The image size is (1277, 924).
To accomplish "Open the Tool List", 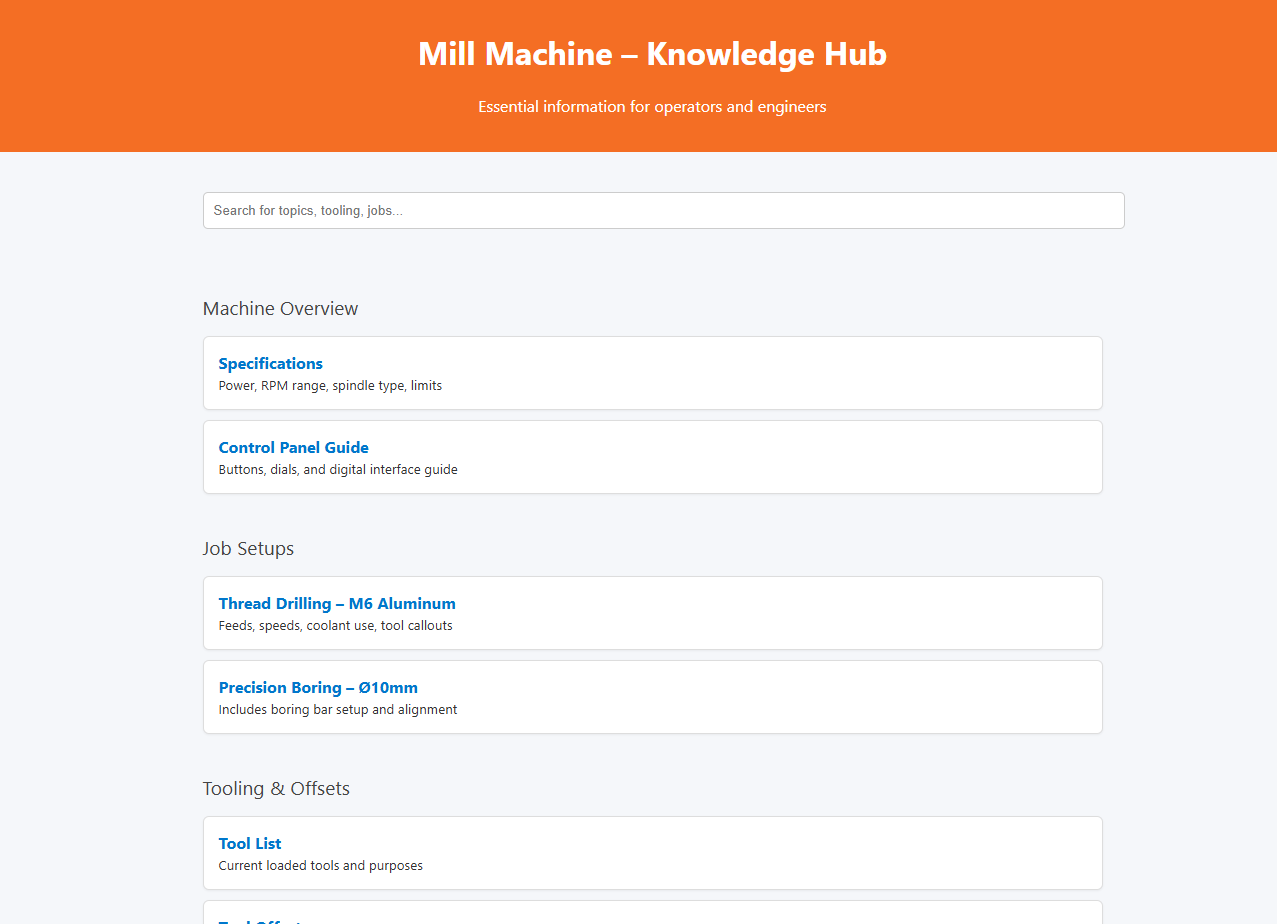I will [249, 843].
